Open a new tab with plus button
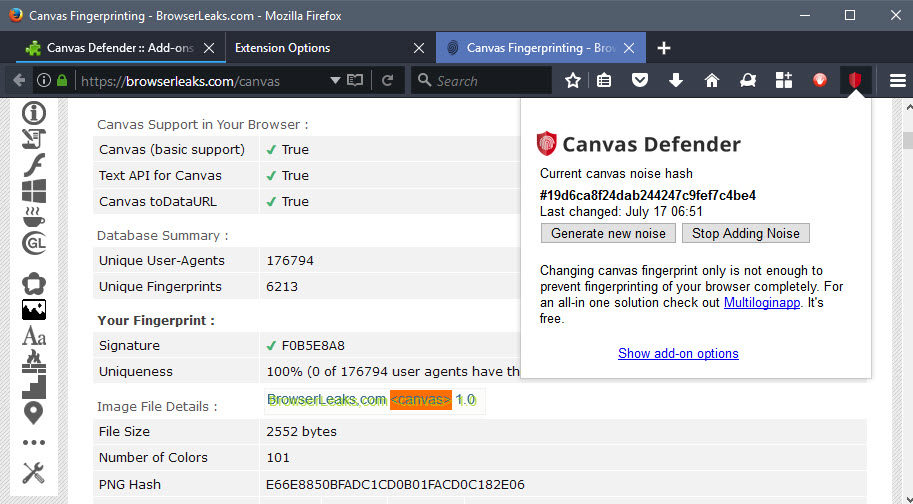 click(x=664, y=48)
